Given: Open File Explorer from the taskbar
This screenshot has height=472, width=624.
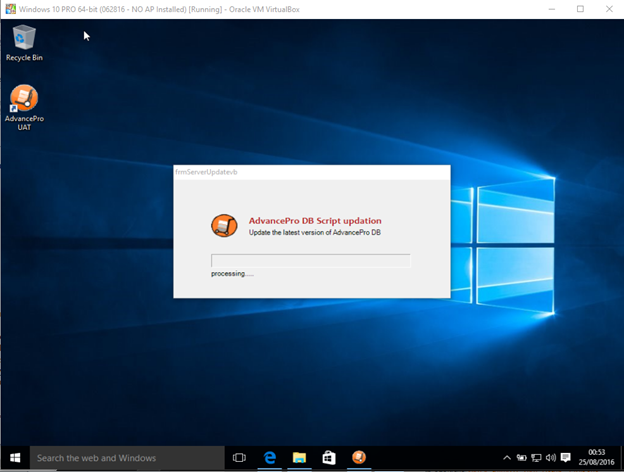Looking at the screenshot, I should point(299,458).
